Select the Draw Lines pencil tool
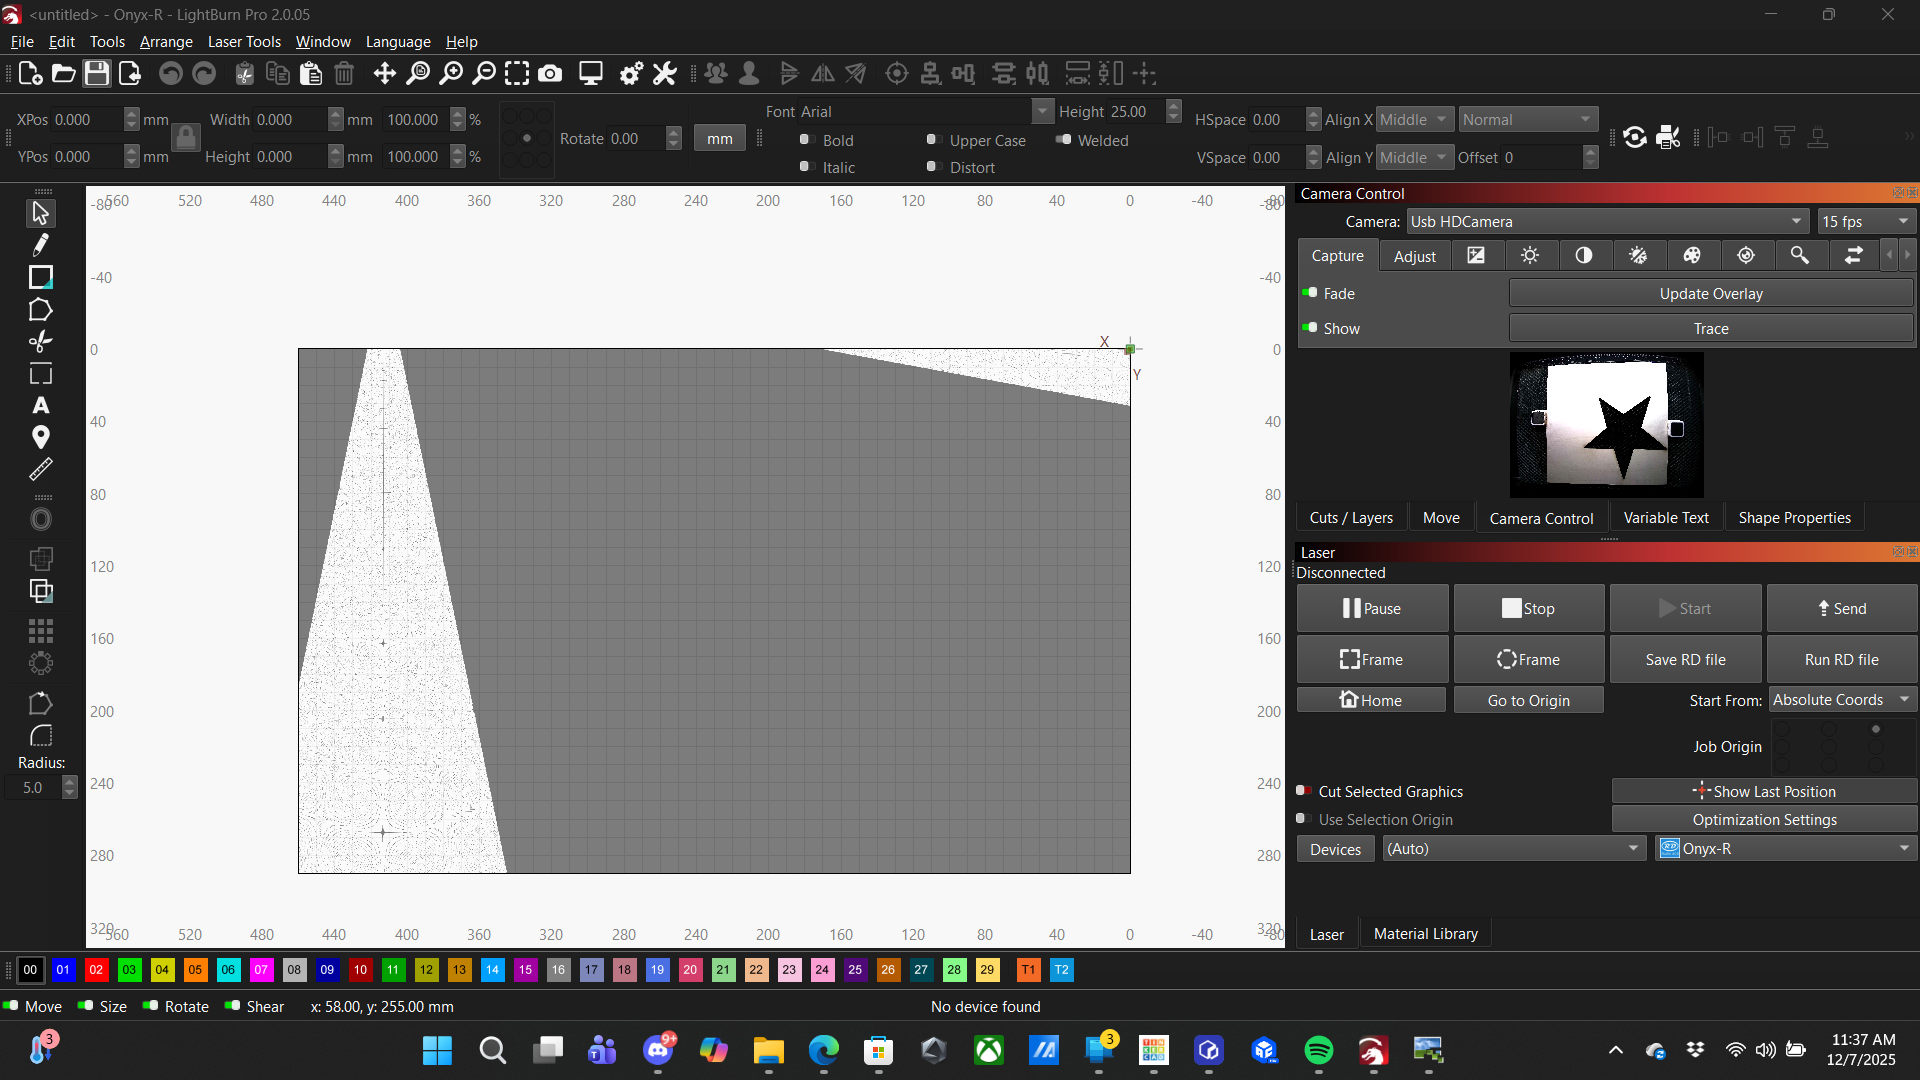The height and width of the screenshot is (1080, 1920). point(41,245)
